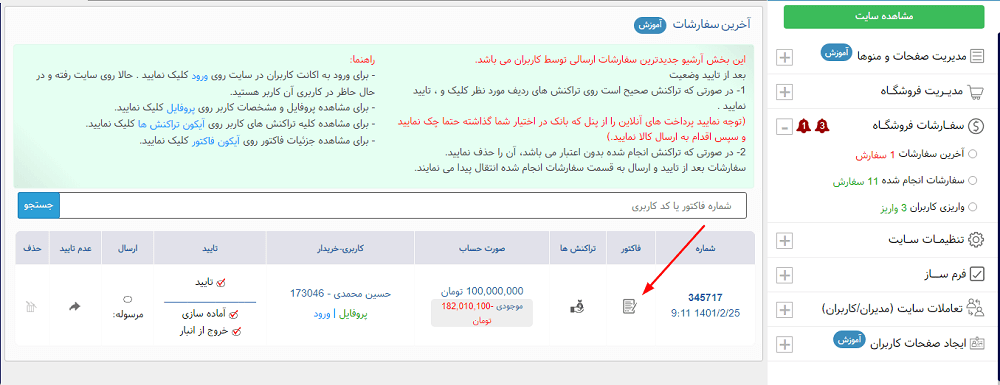
Task: Open the تنظیمات سایت menu
Action: coord(927,240)
